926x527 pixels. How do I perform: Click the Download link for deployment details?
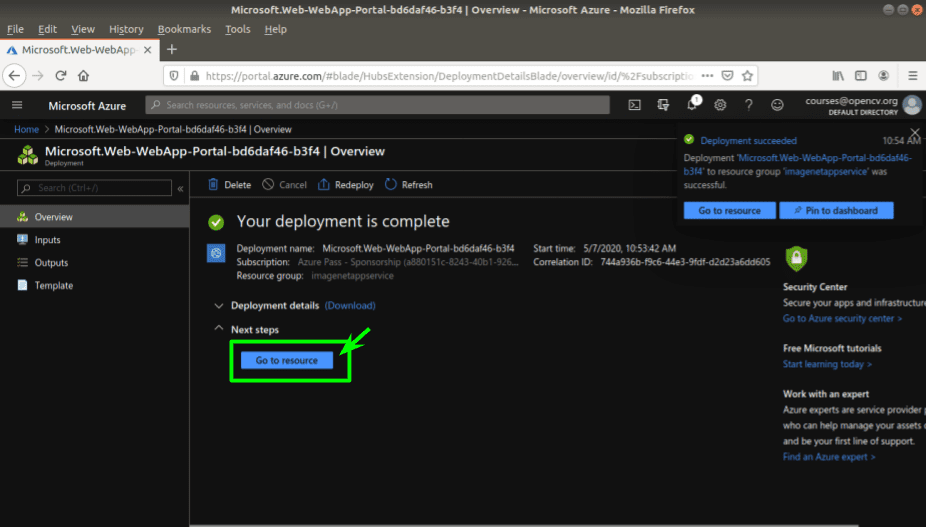[x=350, y=305]
